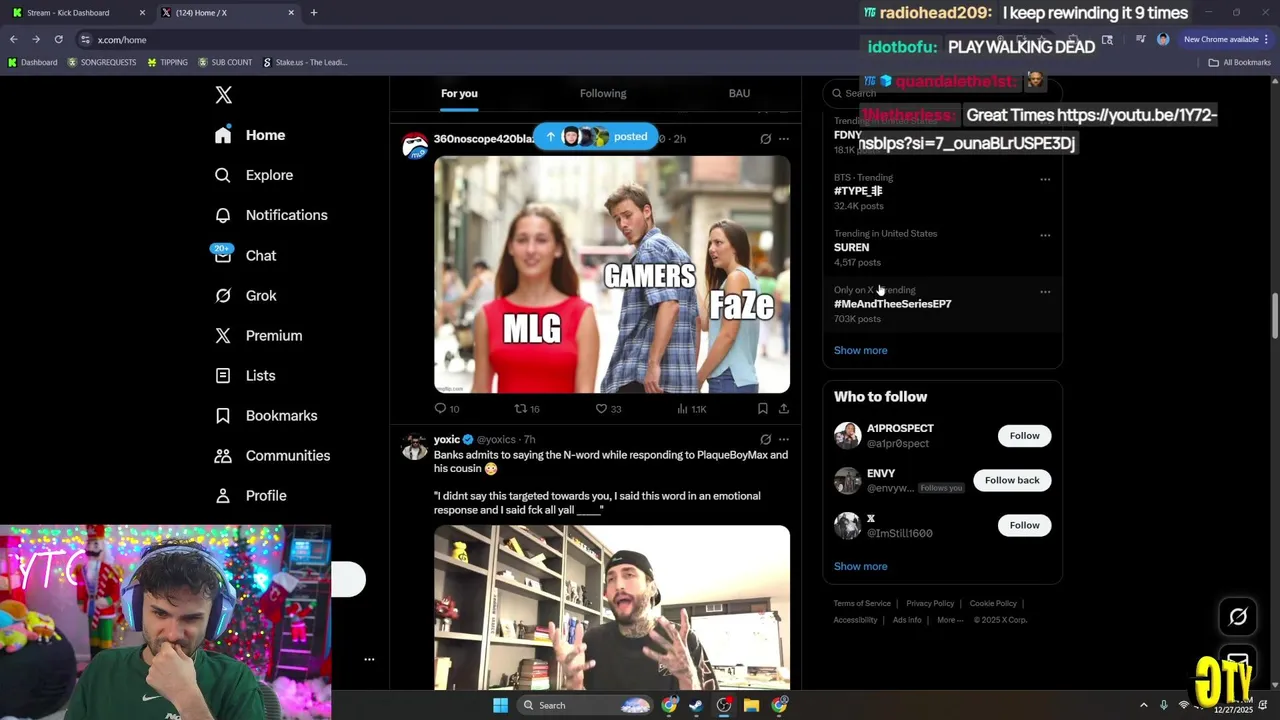The height and width of the screenshot is (720, 1280).
Task: Open Bookmarks in the sidebar
Action: click(267, 415)
